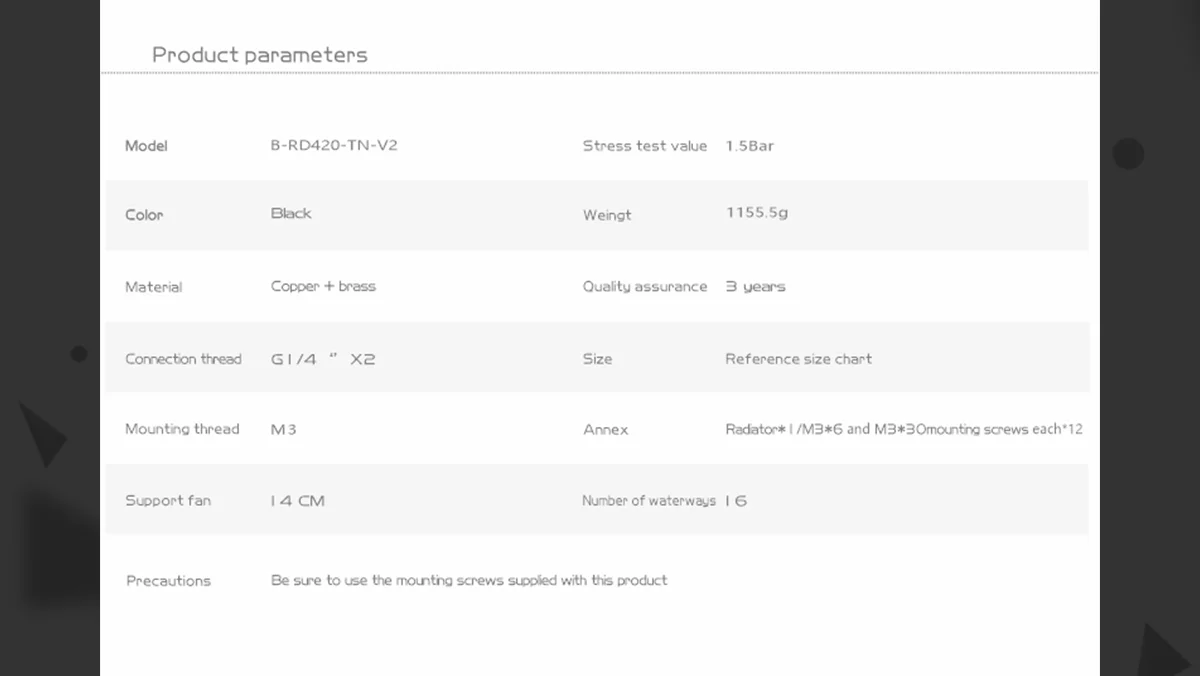The image size is (1200, 676).
Task: Click the Precautions label
Action: pyautogui.click(x=168, y=581)
